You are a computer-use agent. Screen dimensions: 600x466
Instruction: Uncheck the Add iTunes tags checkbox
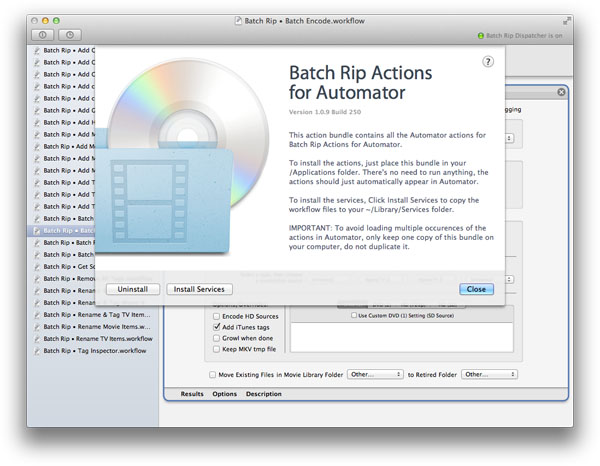pyautogui.click(x=217, y=327)
